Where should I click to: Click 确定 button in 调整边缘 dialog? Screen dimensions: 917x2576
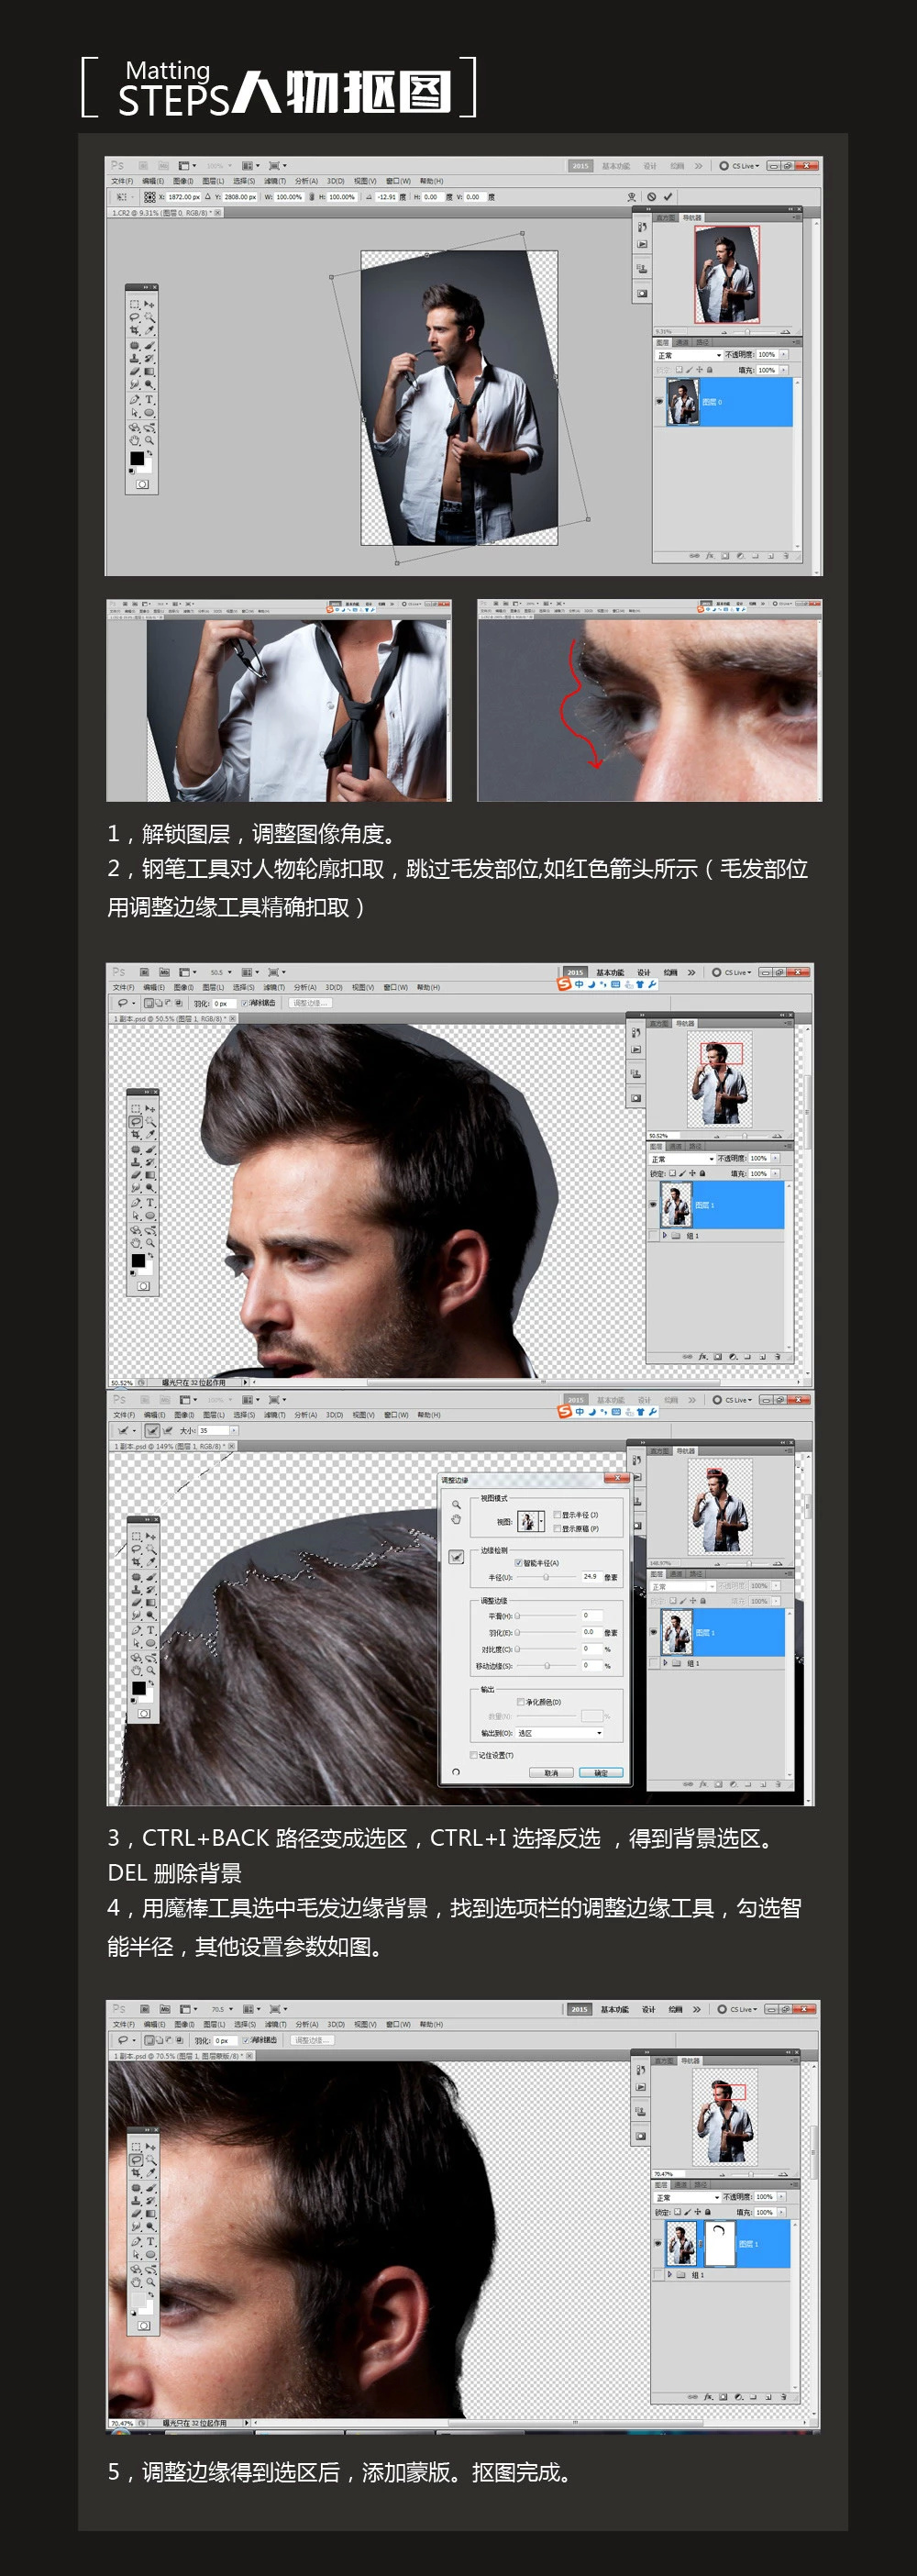click(601, 1772)
